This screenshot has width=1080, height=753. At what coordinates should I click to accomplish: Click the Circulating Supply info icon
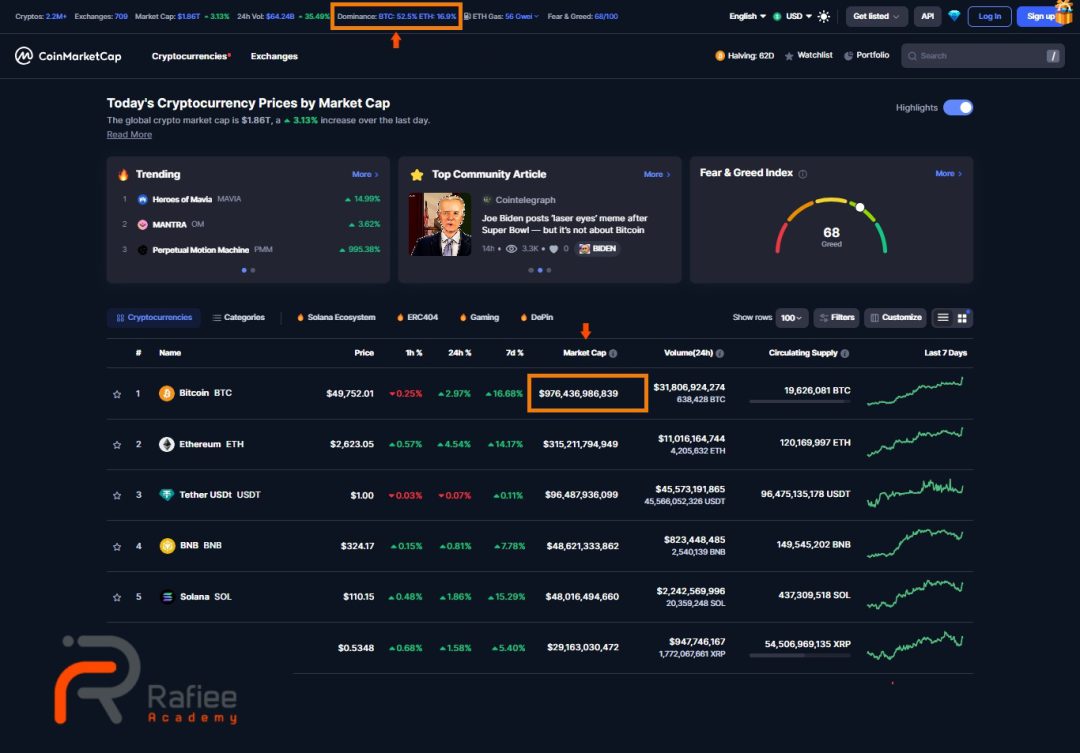(845, 353)
